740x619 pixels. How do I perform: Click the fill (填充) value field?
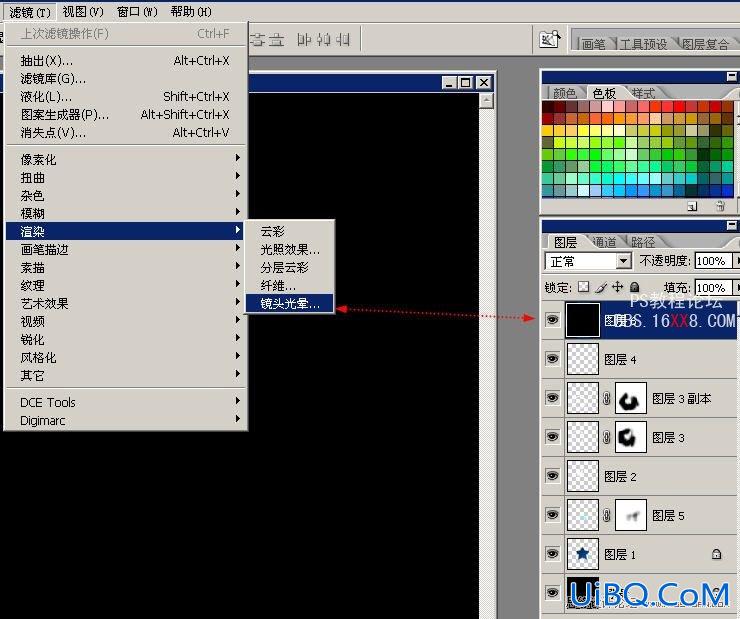(x=712, y=287)
